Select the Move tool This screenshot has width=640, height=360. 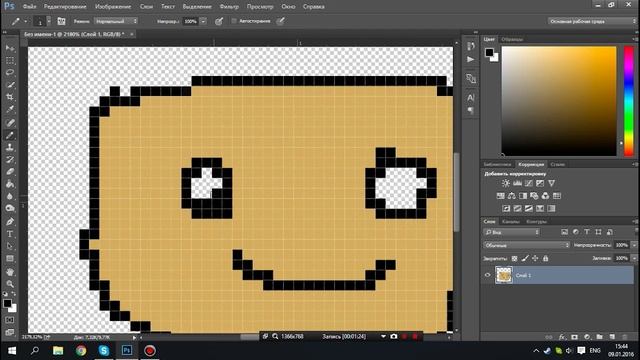pos(10,48)
